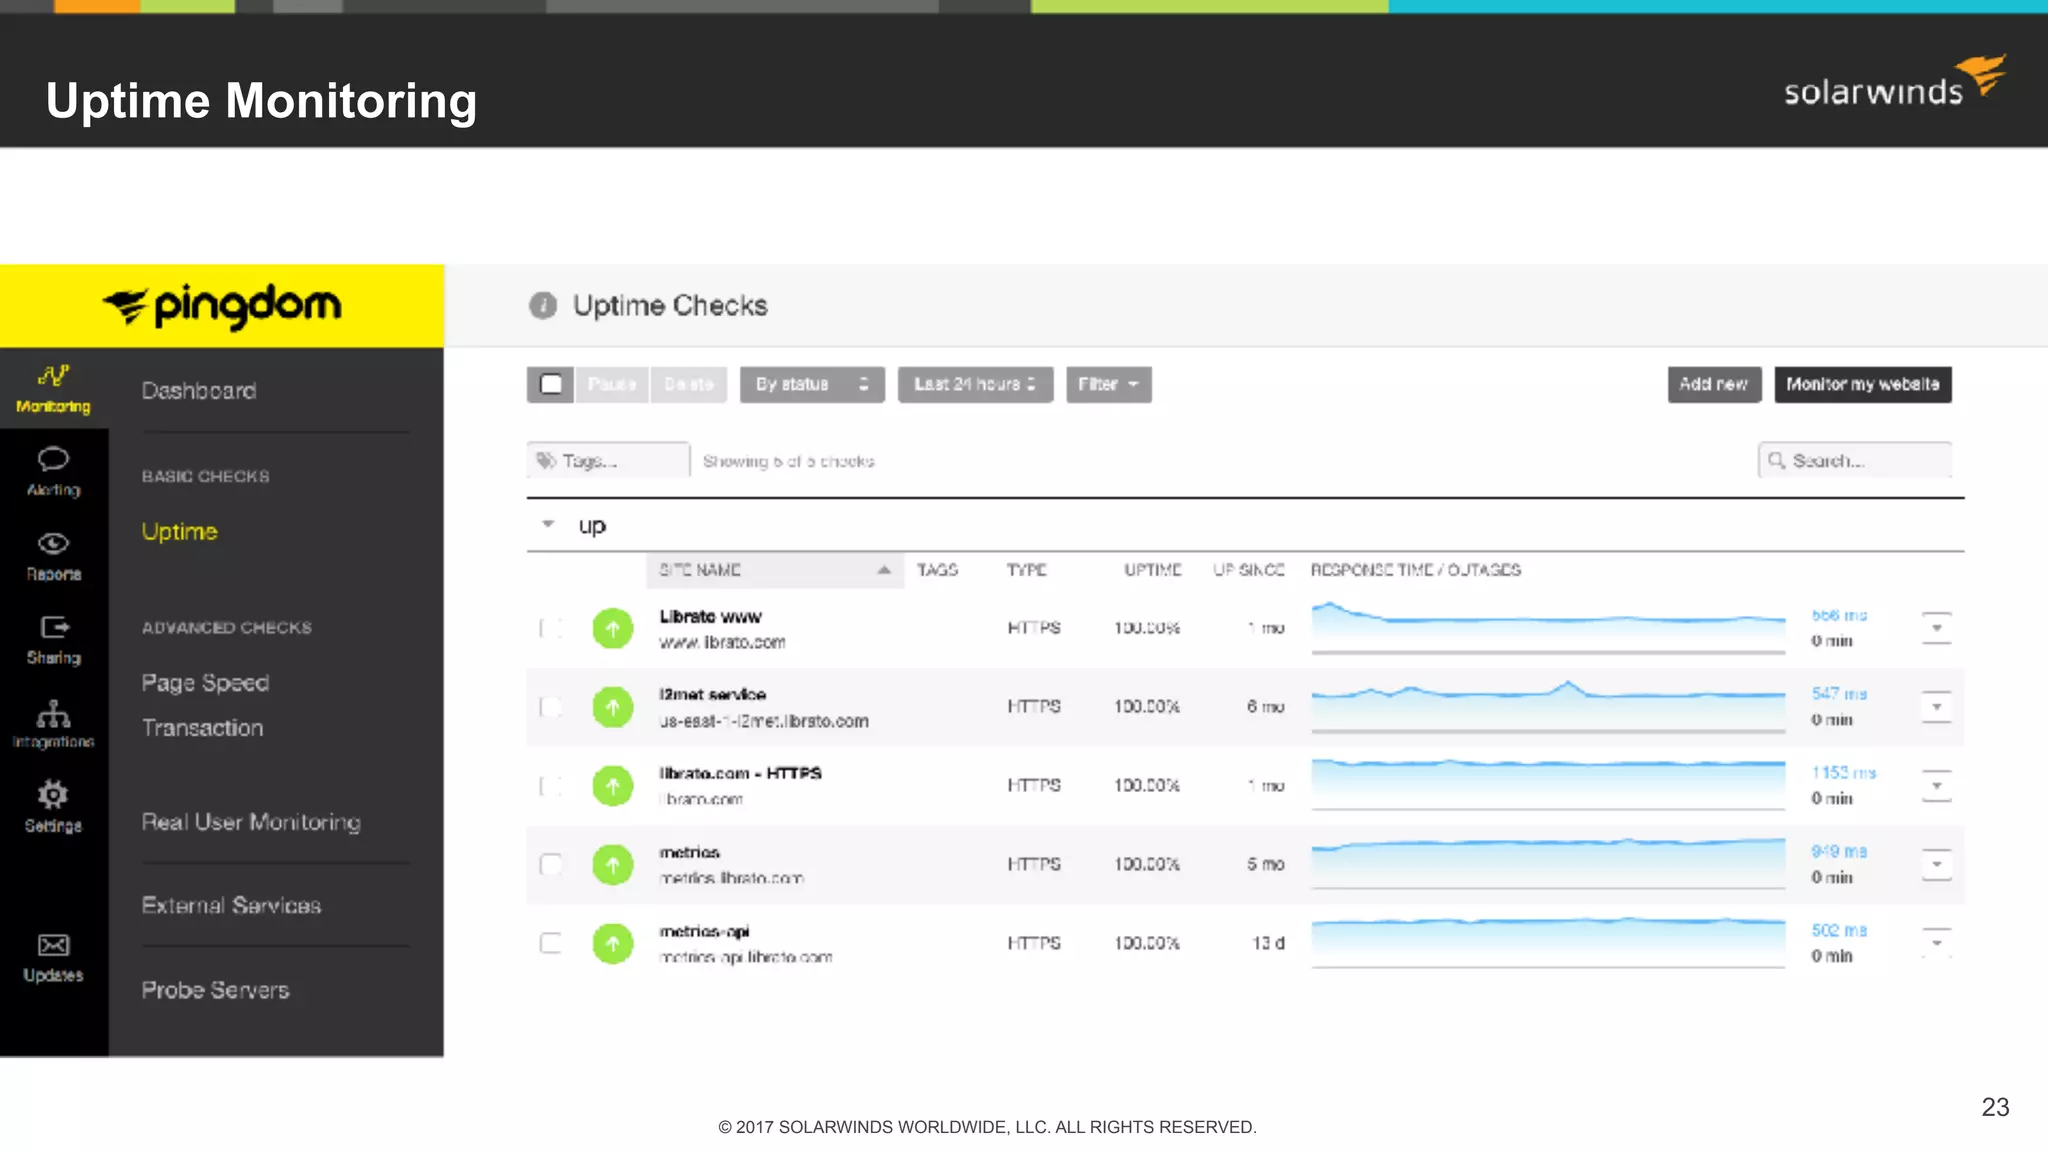Open the Reports eye icon

tap(53, 543)
